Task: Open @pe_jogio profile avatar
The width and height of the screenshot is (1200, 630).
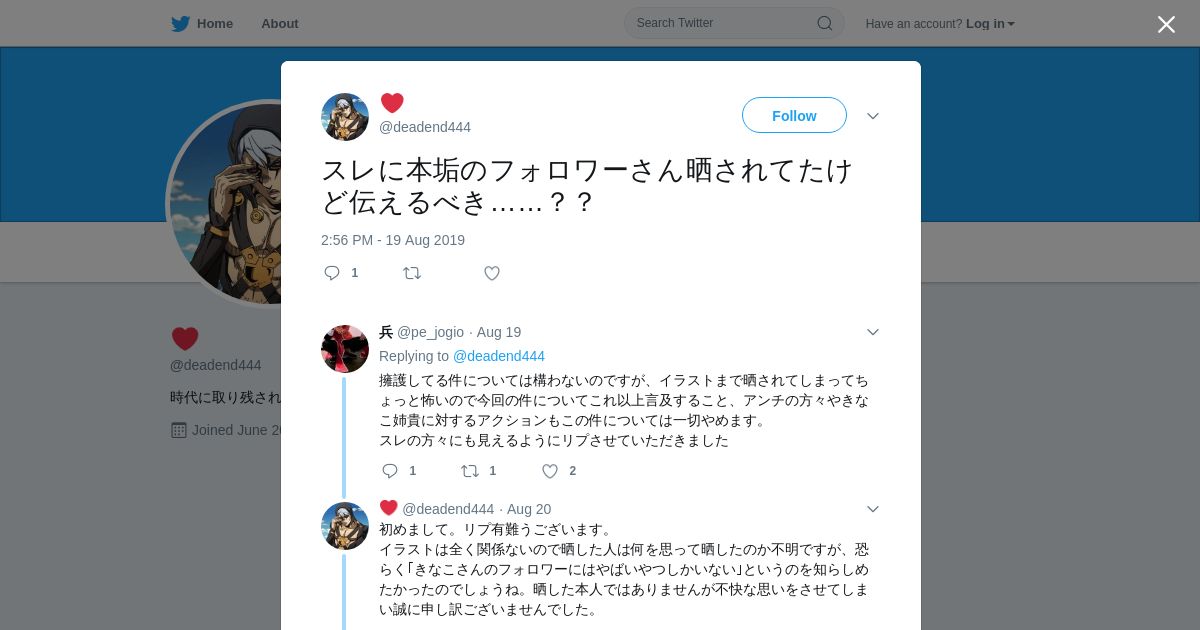Action: [x=345, y=349]
